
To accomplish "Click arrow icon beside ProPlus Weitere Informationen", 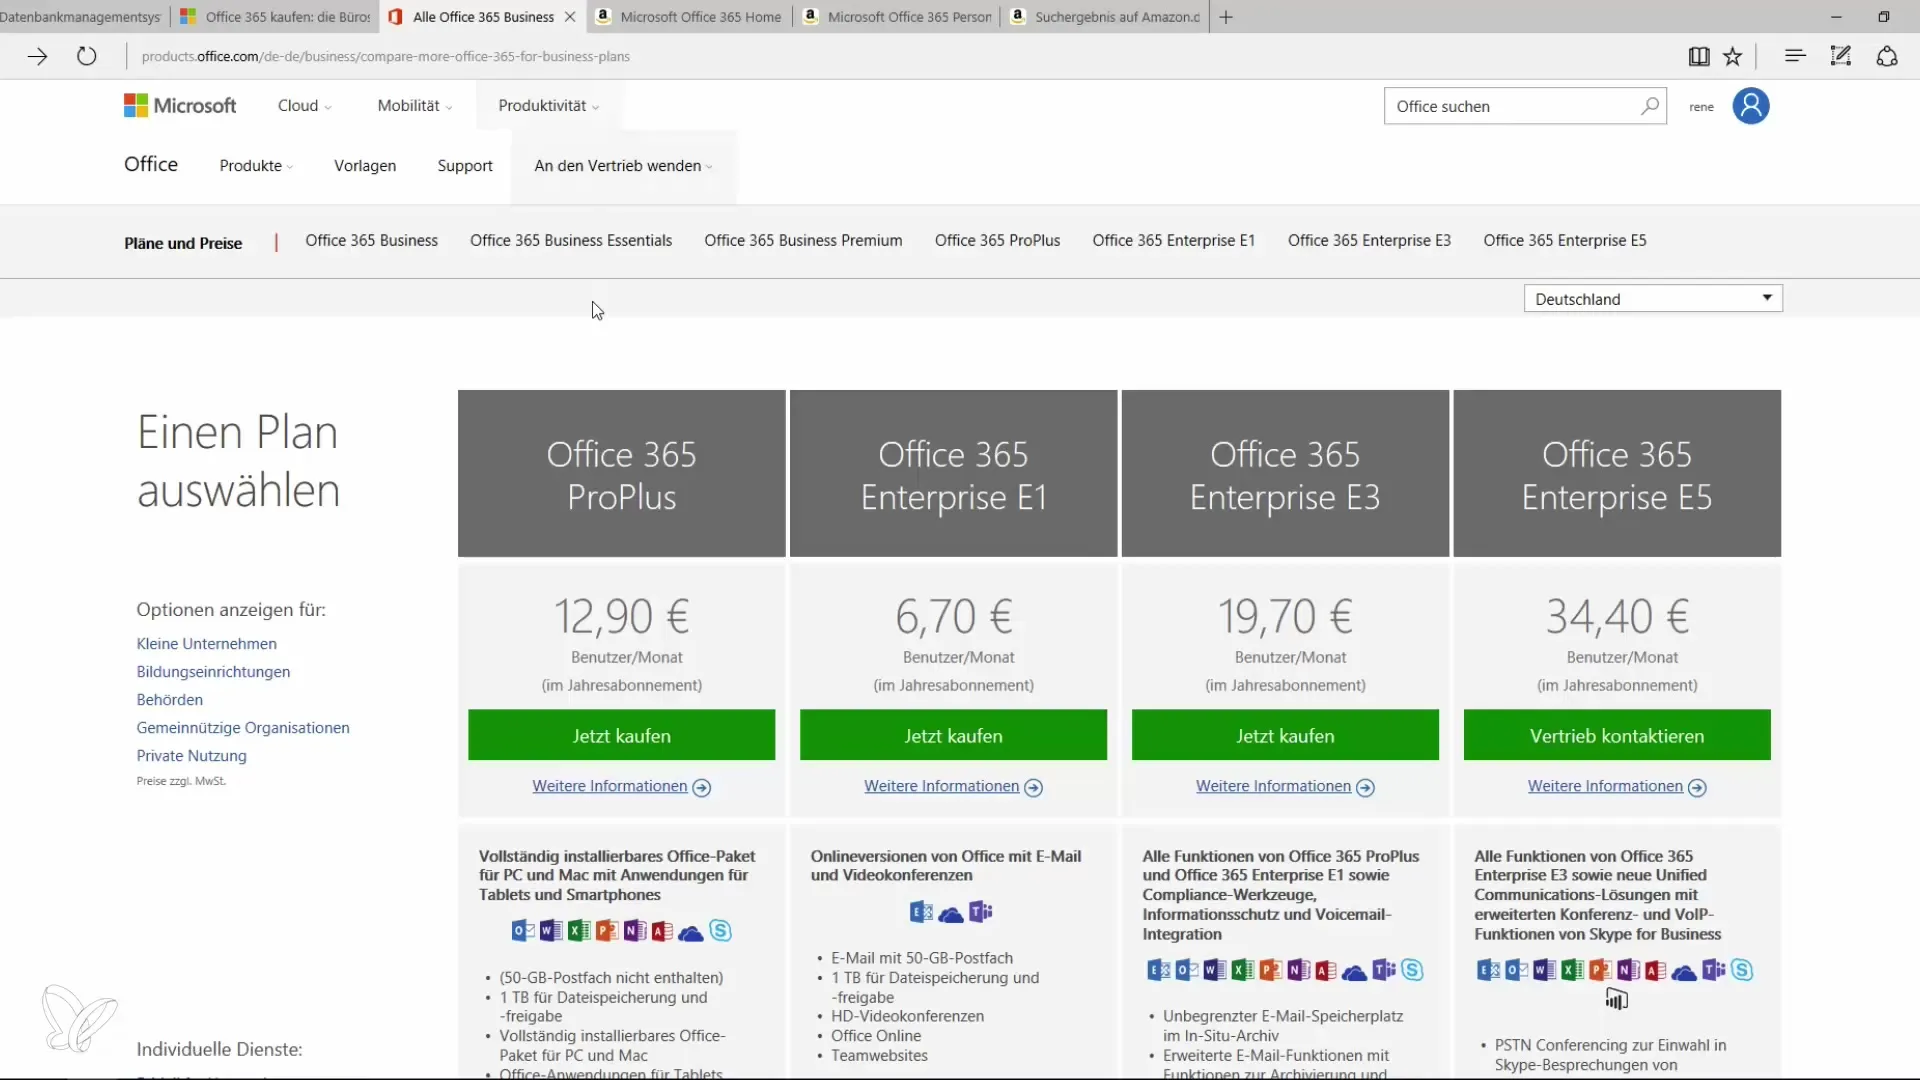I will pyautogui.click(x=702, y=788).
